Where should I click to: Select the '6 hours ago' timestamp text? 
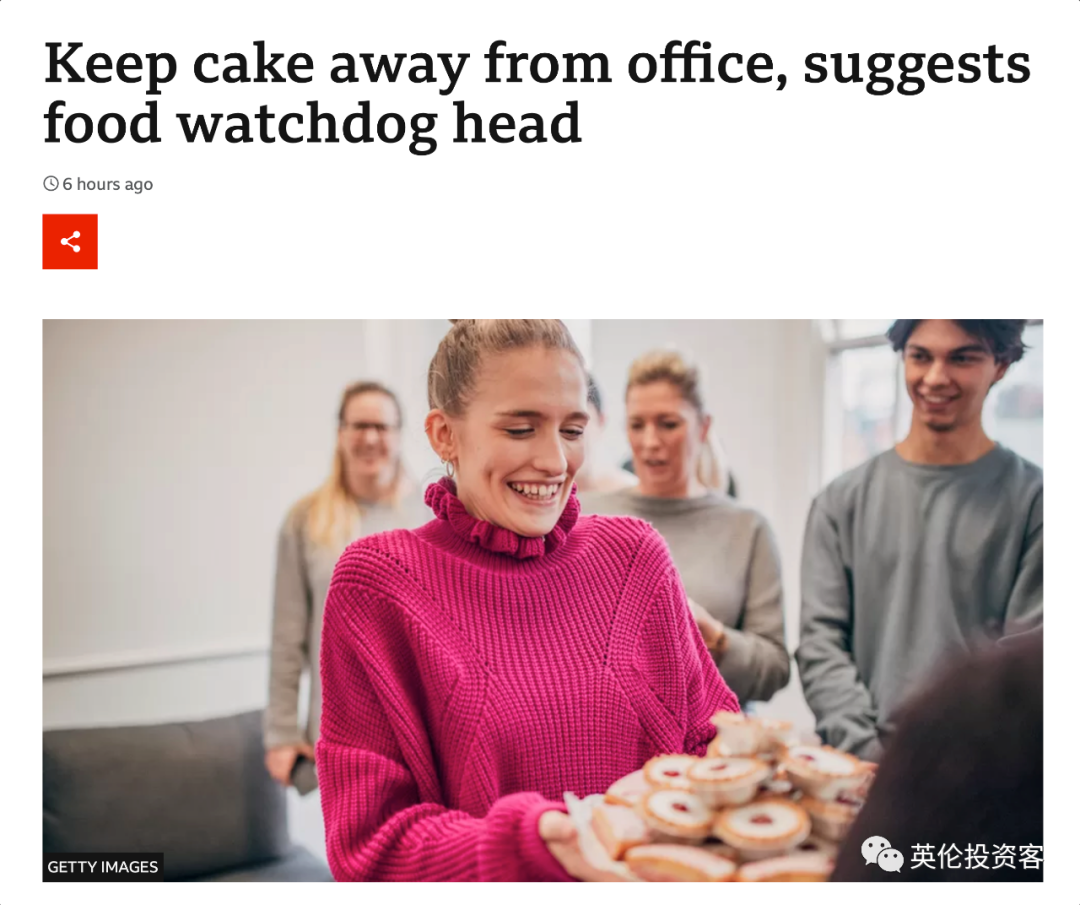pos(107,184)
